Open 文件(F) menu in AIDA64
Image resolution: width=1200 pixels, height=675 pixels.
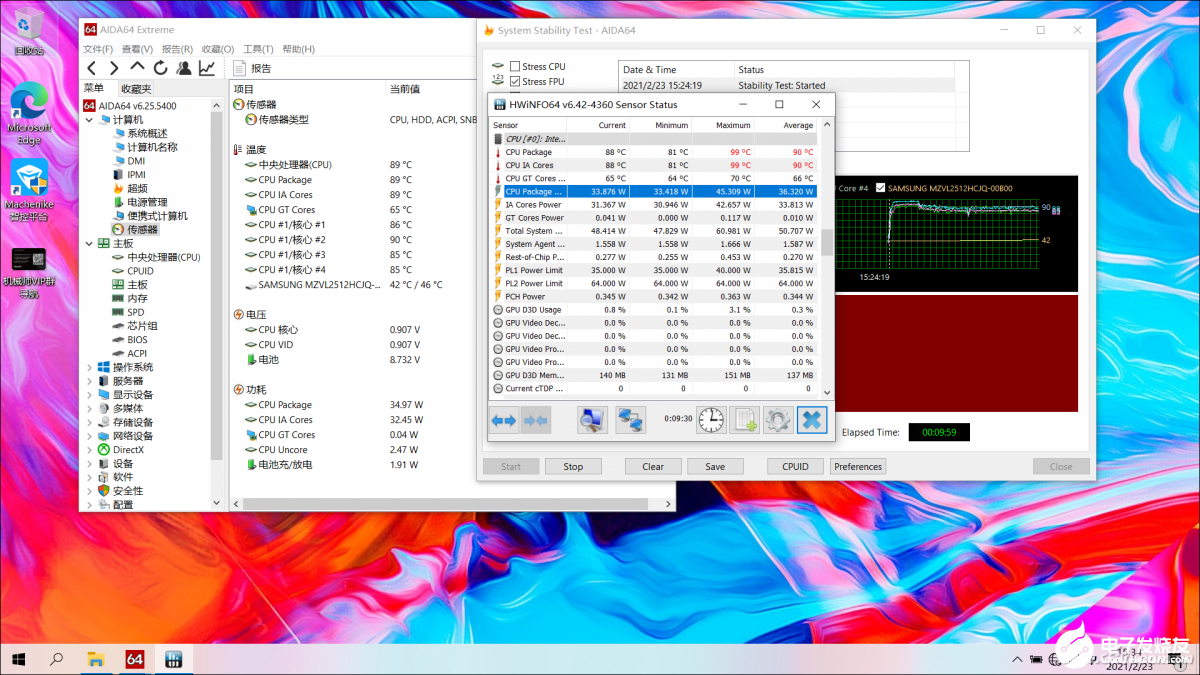pyautogui.click(x=98, y=49)
